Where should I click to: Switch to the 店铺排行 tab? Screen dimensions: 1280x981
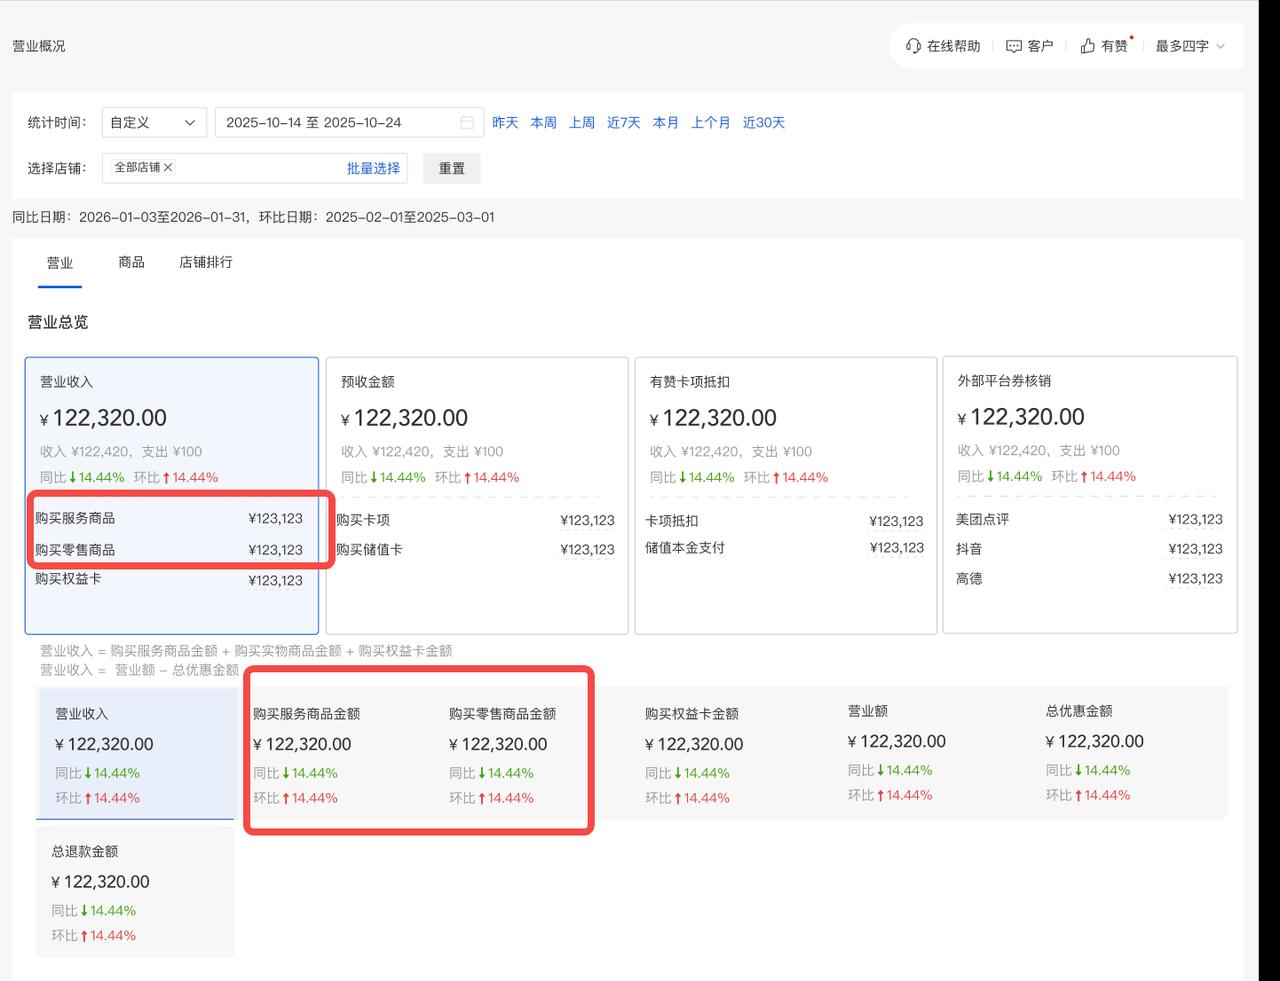(x=206, y=262)
